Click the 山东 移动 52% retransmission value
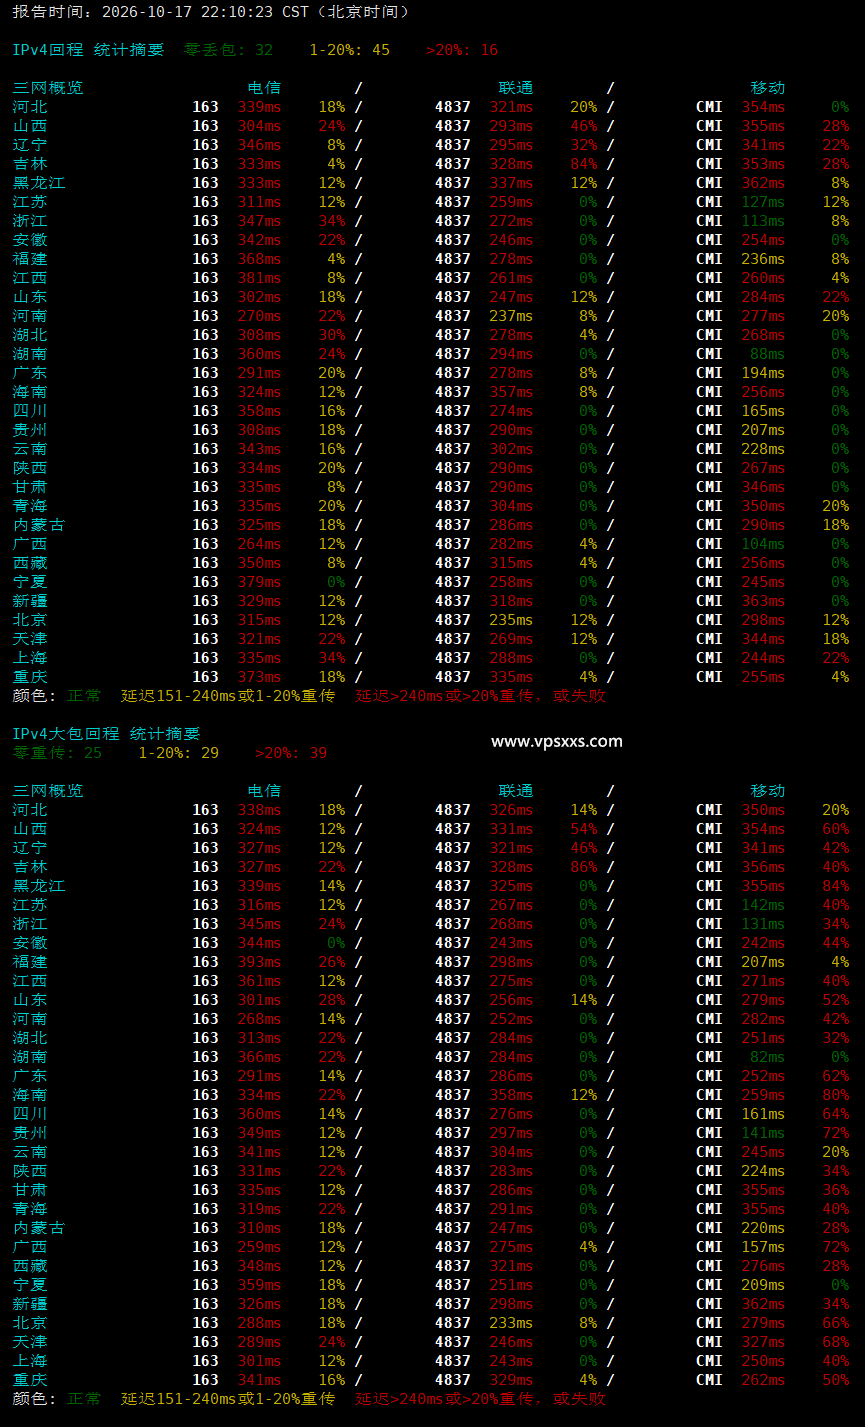The image size is (865, 1427). coord(836,1000)
